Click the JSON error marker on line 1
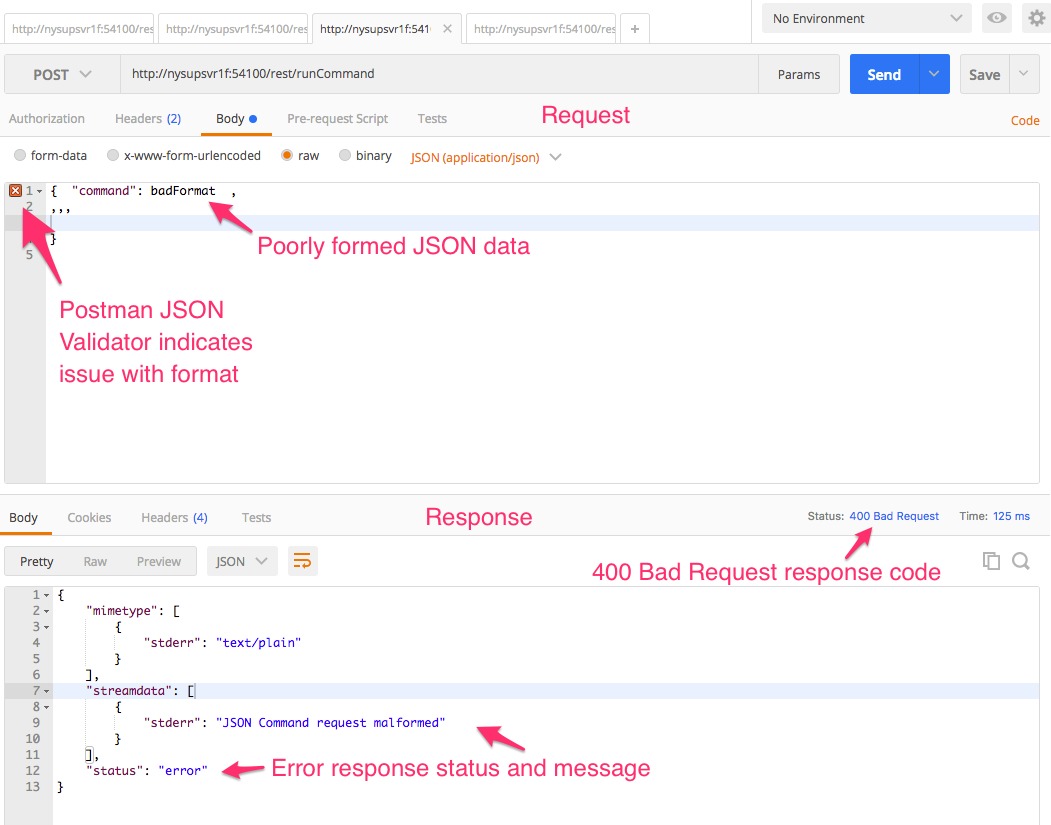1051x825 pixels. click(15, 190)
